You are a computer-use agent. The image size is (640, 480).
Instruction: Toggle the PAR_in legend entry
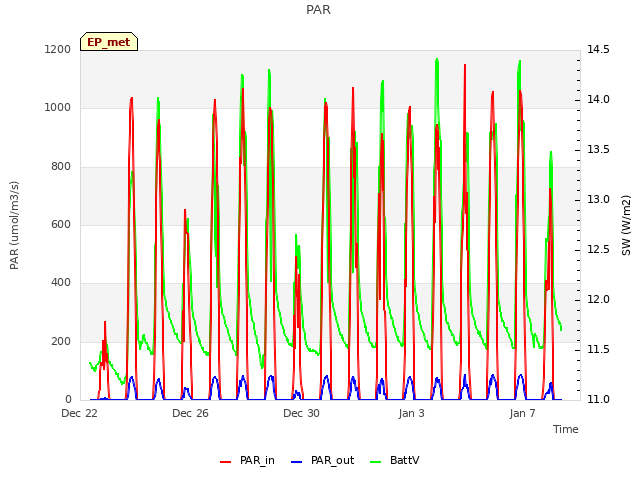point(247,460)
